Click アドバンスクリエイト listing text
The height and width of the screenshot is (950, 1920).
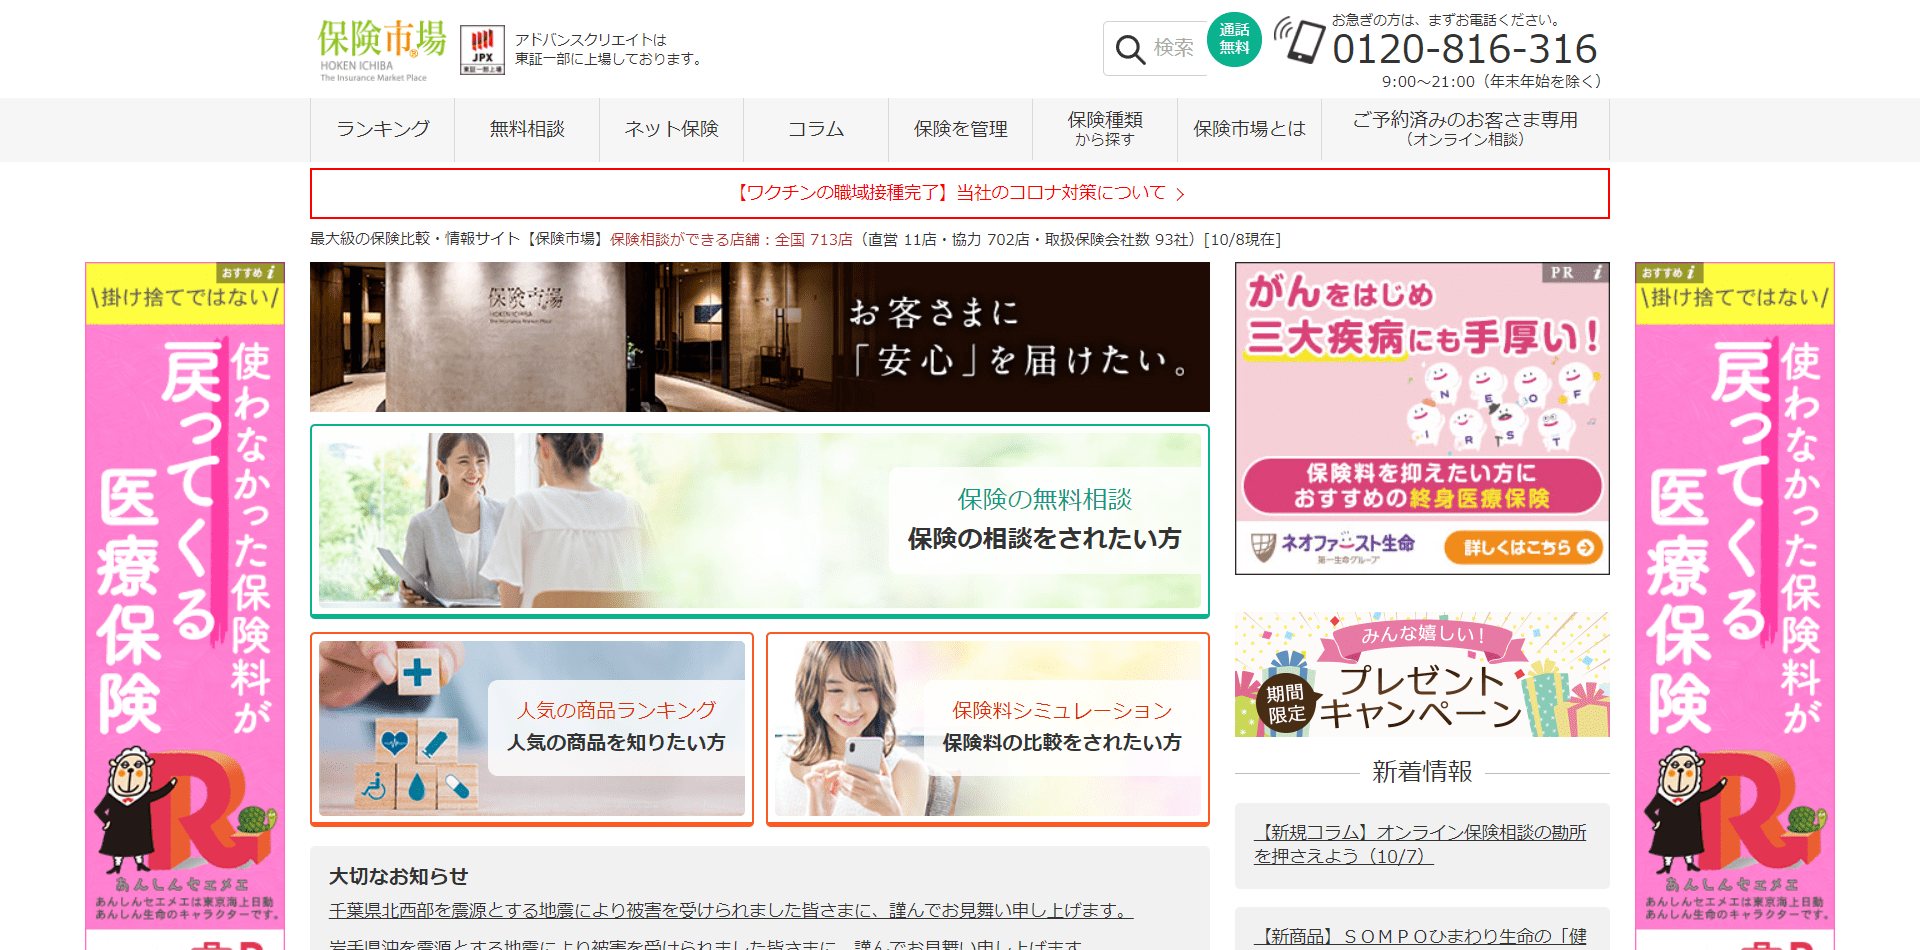coord(608,49)
